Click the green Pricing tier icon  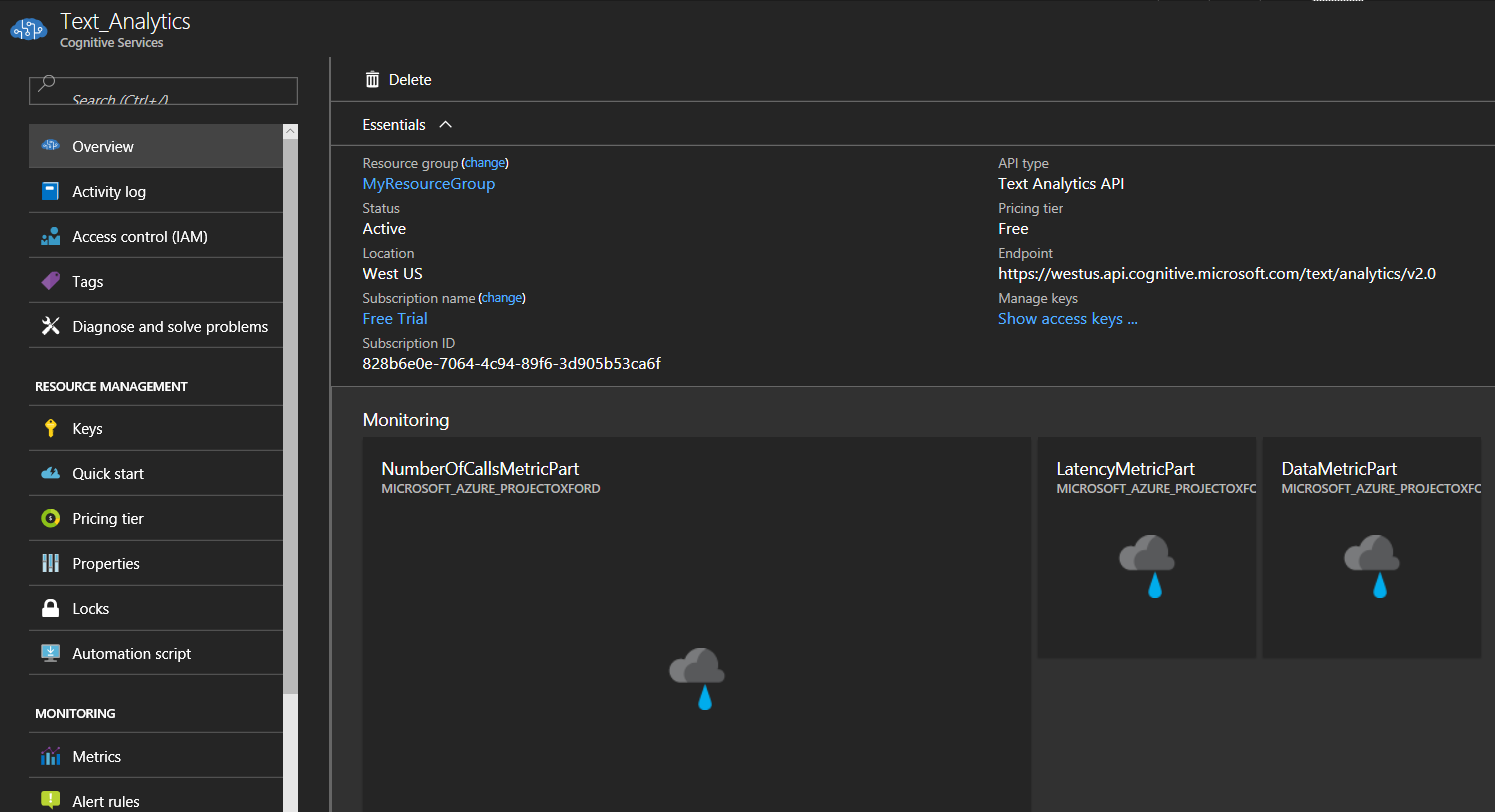click(50, 518)
